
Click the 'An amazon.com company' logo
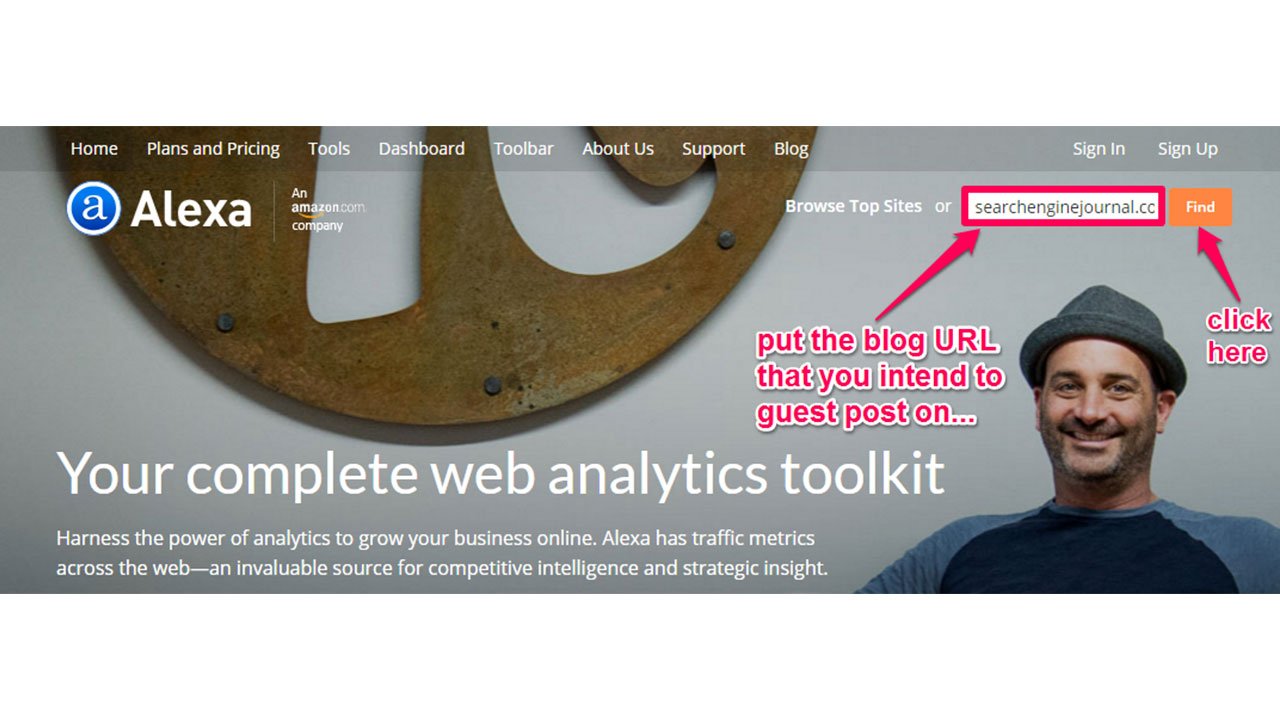pyautogui.click(x=328, y=209)
